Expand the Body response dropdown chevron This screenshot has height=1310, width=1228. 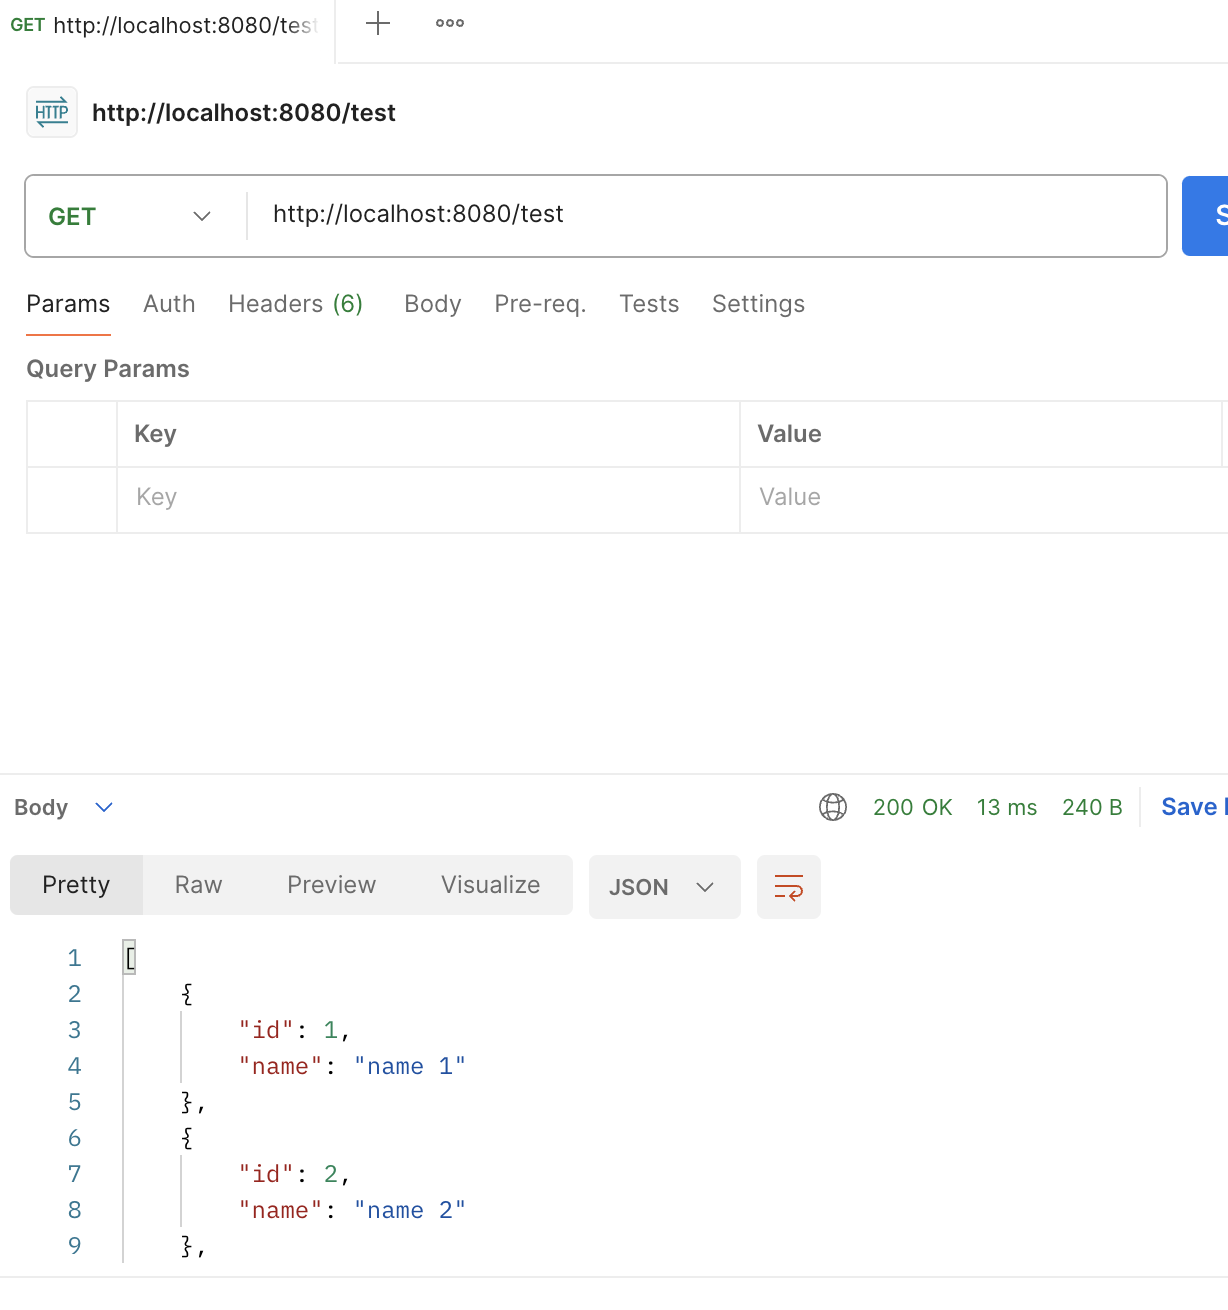click(104, 807)
